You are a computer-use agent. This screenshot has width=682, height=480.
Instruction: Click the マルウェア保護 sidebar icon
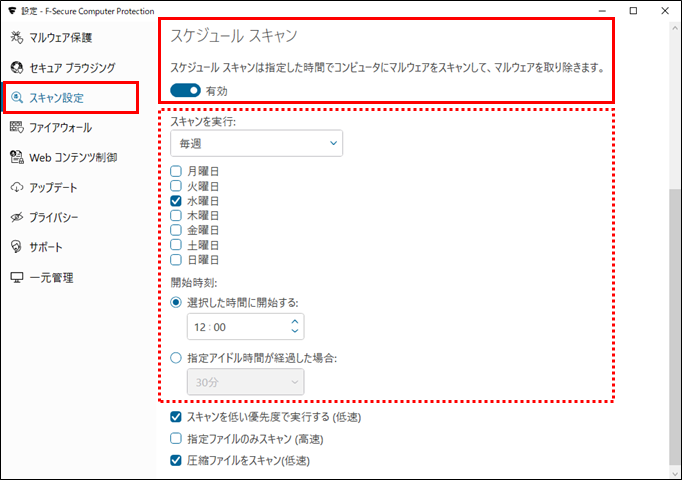click(x=17, y=37)
